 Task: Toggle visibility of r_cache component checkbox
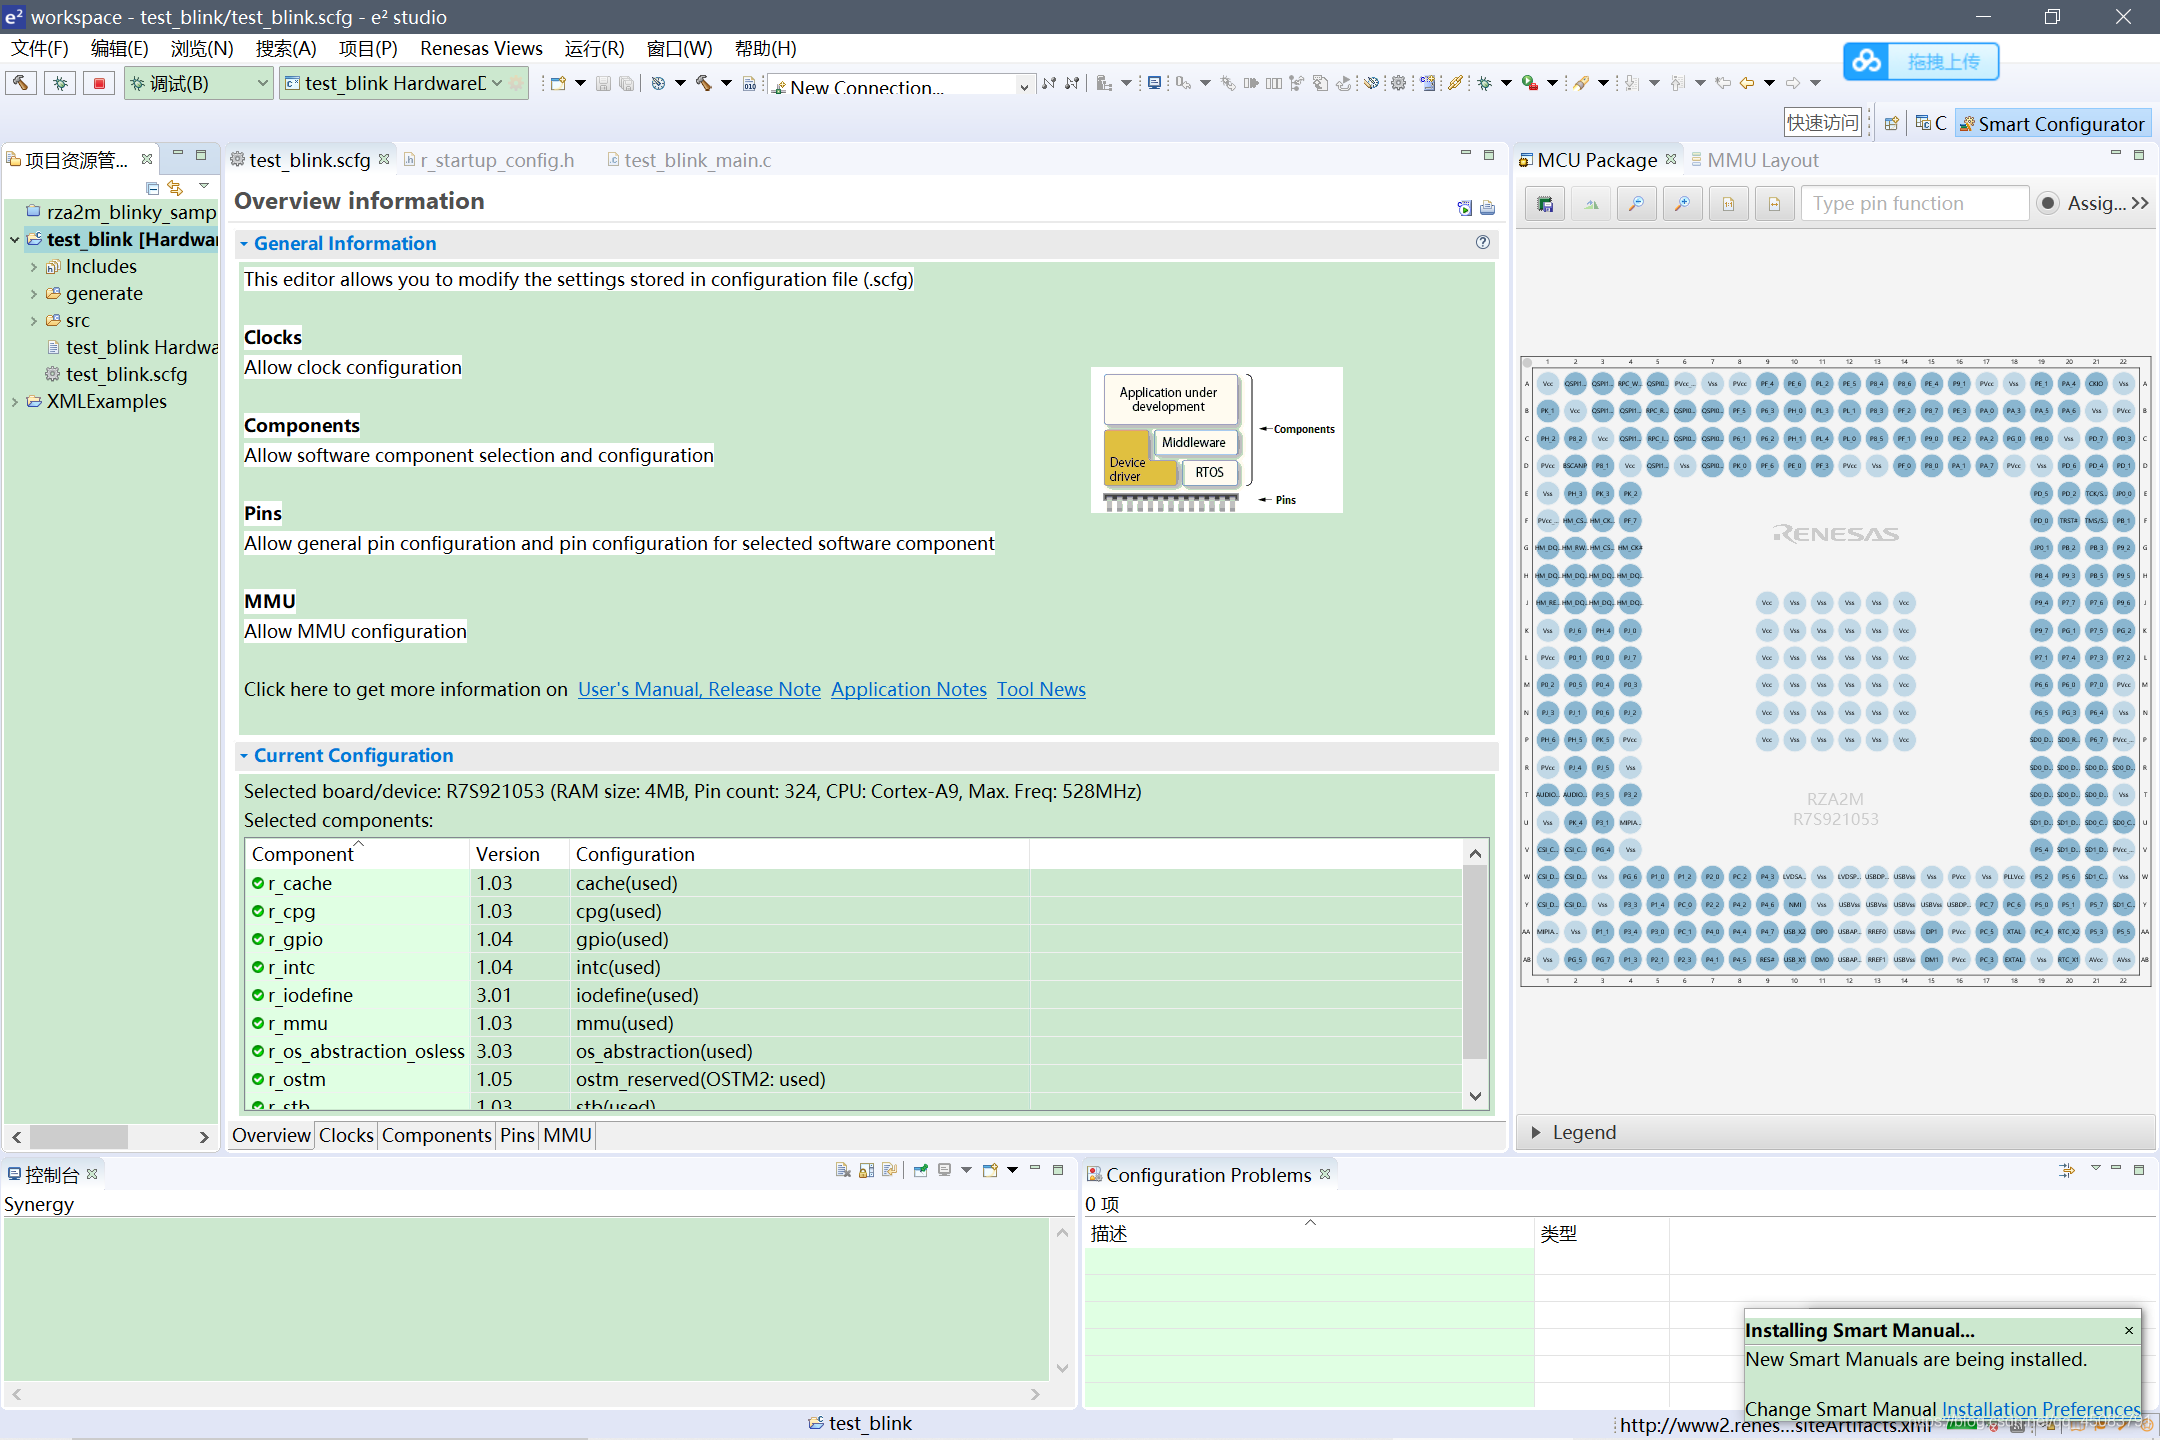coord(256,882)
